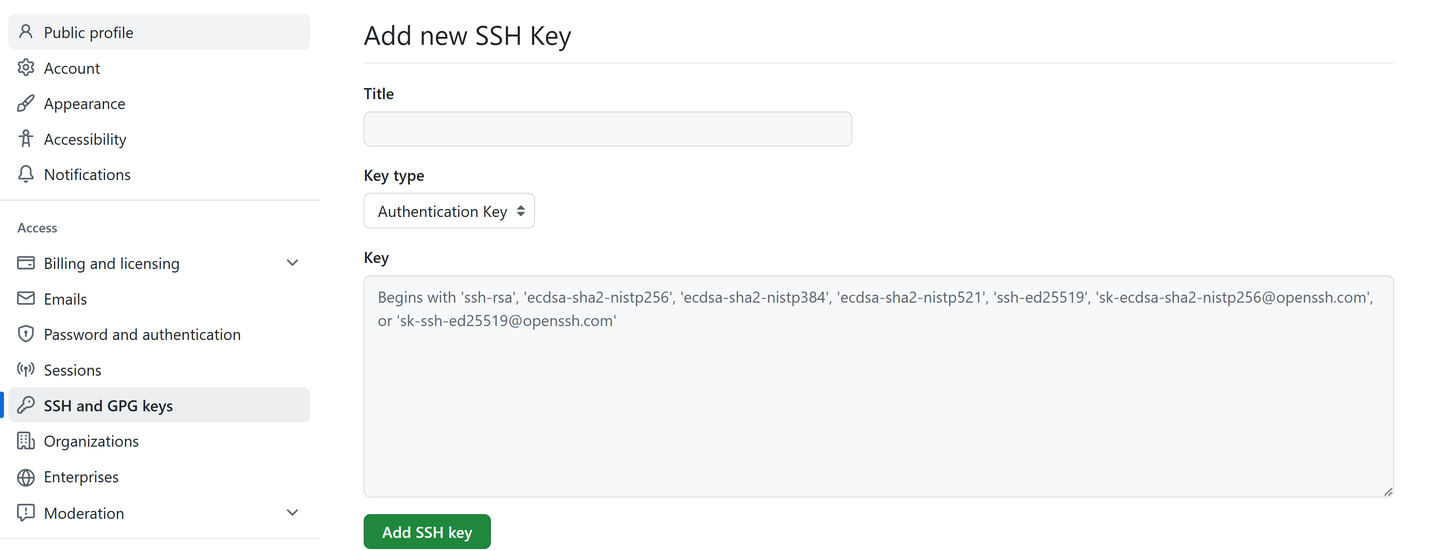
Task: Click the Password and authentication shield icon
Action: pos(26,334)
